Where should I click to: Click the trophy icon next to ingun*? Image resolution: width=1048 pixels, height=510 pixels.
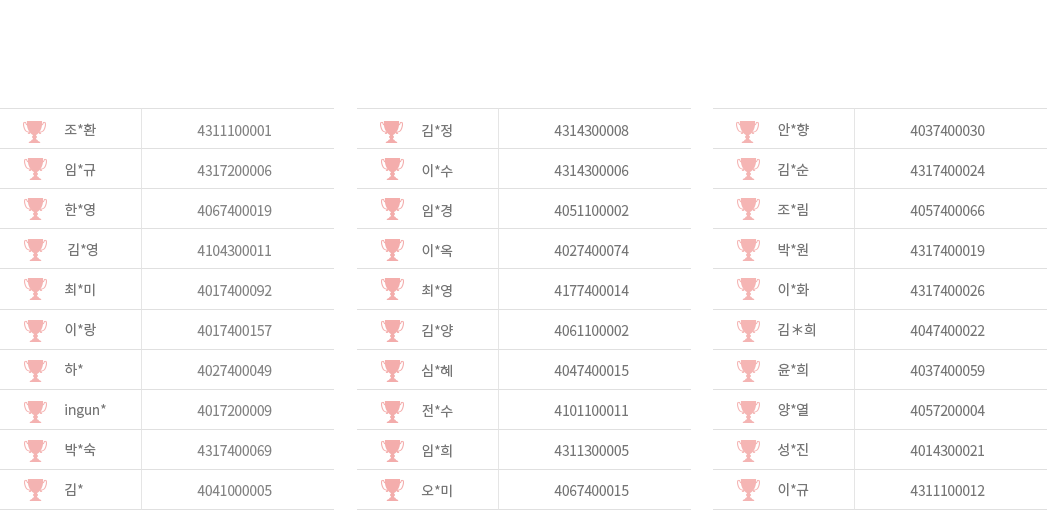point(35,412)
